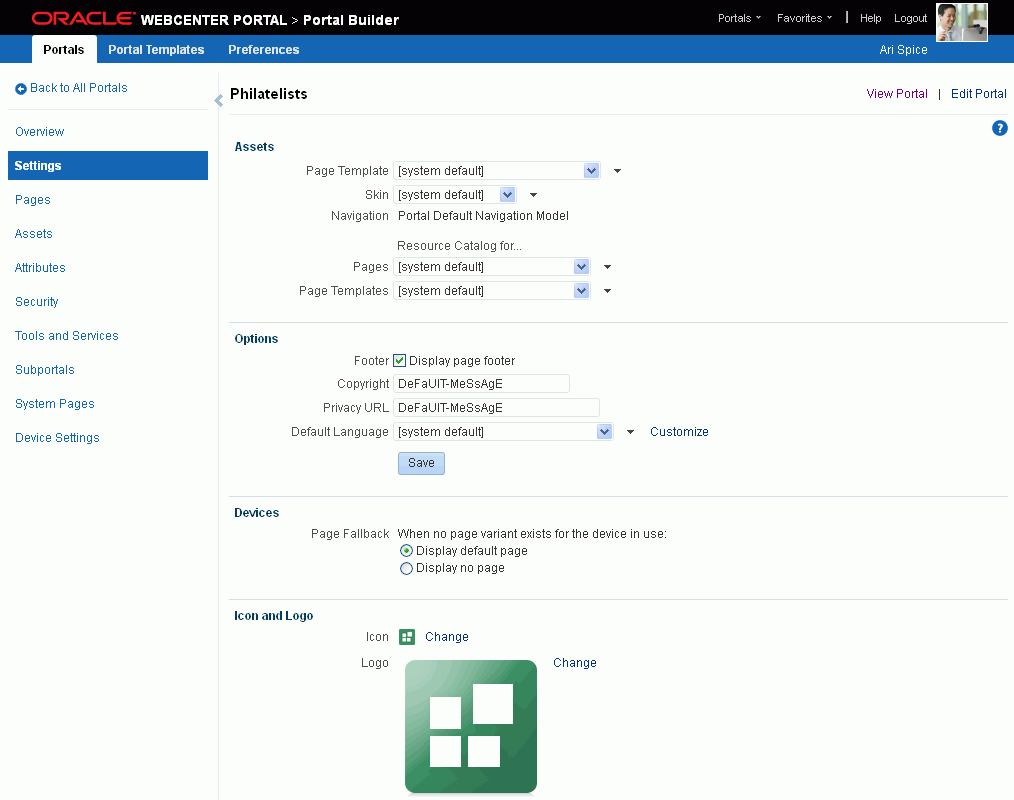Open Device Settings in the left sidebar

pyautogui.click(x=57, y=438)
